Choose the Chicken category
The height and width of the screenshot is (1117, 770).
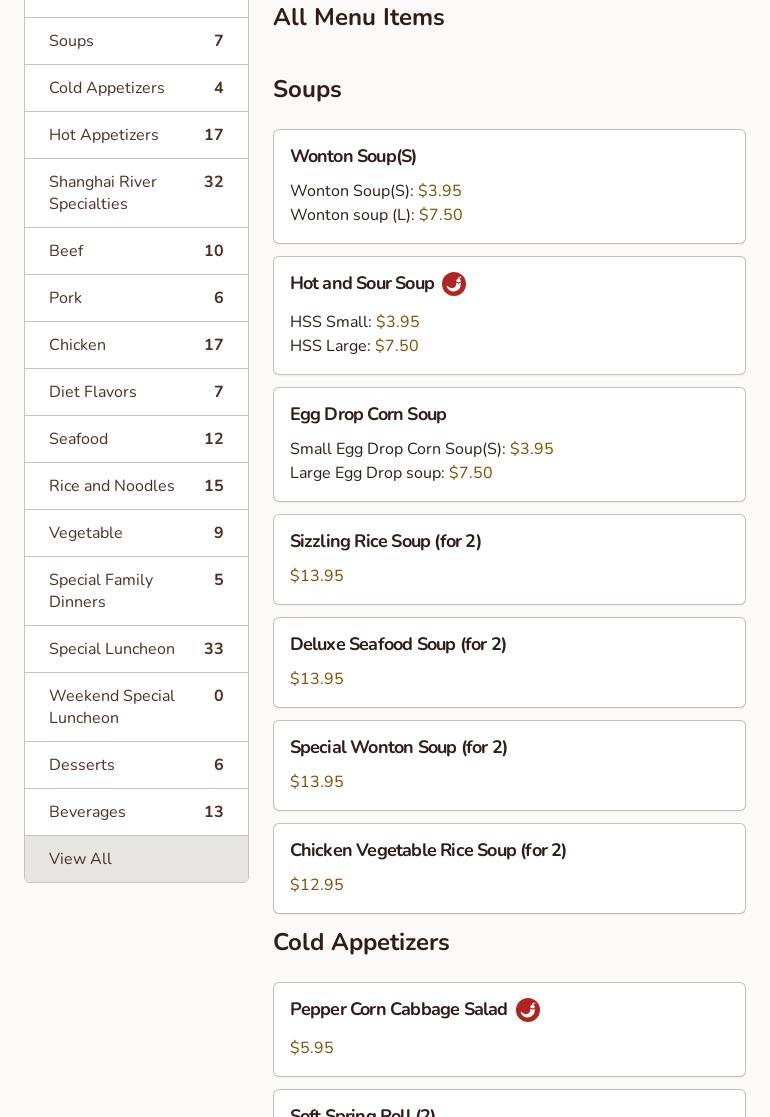136,345
